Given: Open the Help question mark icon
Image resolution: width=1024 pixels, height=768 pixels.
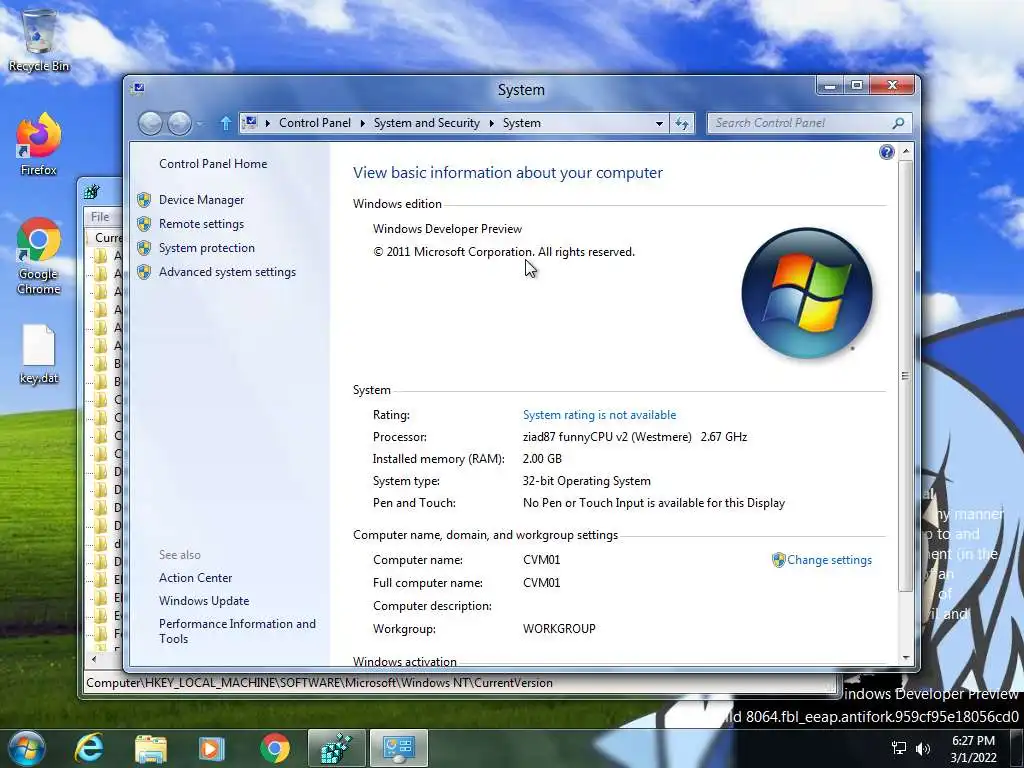Looking at the screenshot, I should pos(886,152).
